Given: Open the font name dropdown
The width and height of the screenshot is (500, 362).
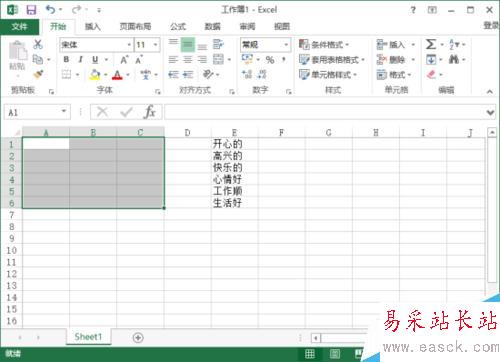Looking at the screenshot, I should (x=129, y=45).
